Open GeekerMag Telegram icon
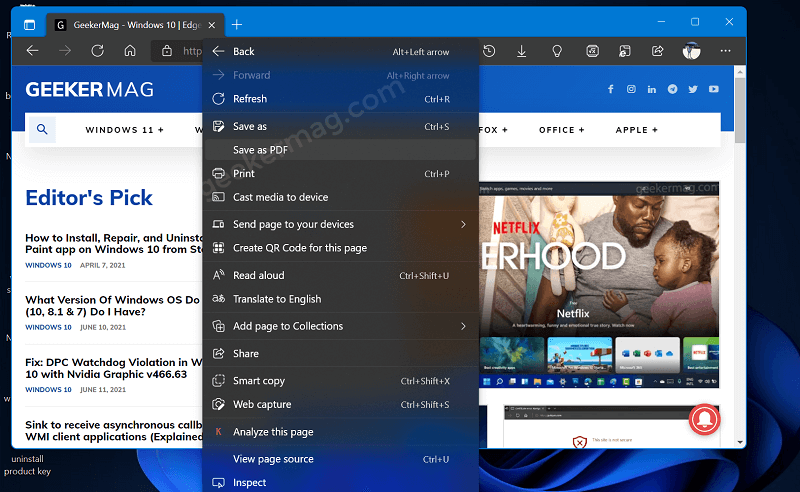This screenshot has width=800, height=492. (672, 89)
